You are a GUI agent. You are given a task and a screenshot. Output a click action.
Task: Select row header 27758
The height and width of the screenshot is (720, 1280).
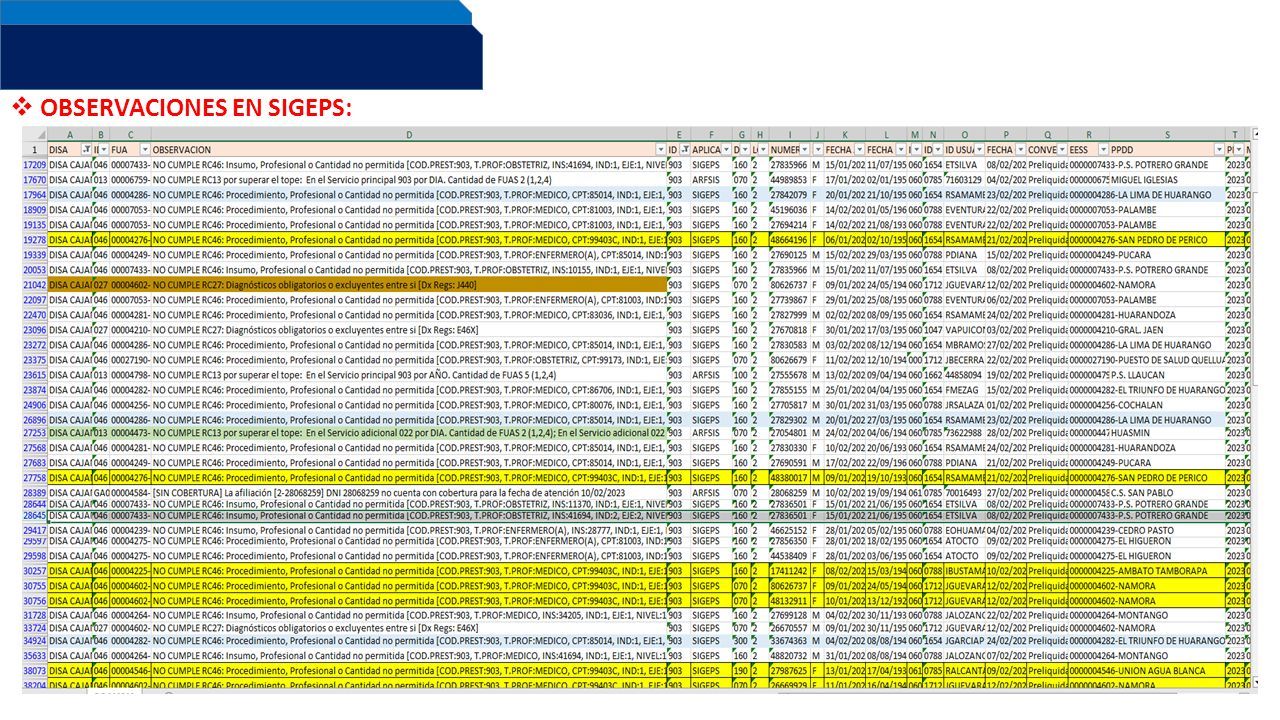pyautogui.click(x=35, y=478)
